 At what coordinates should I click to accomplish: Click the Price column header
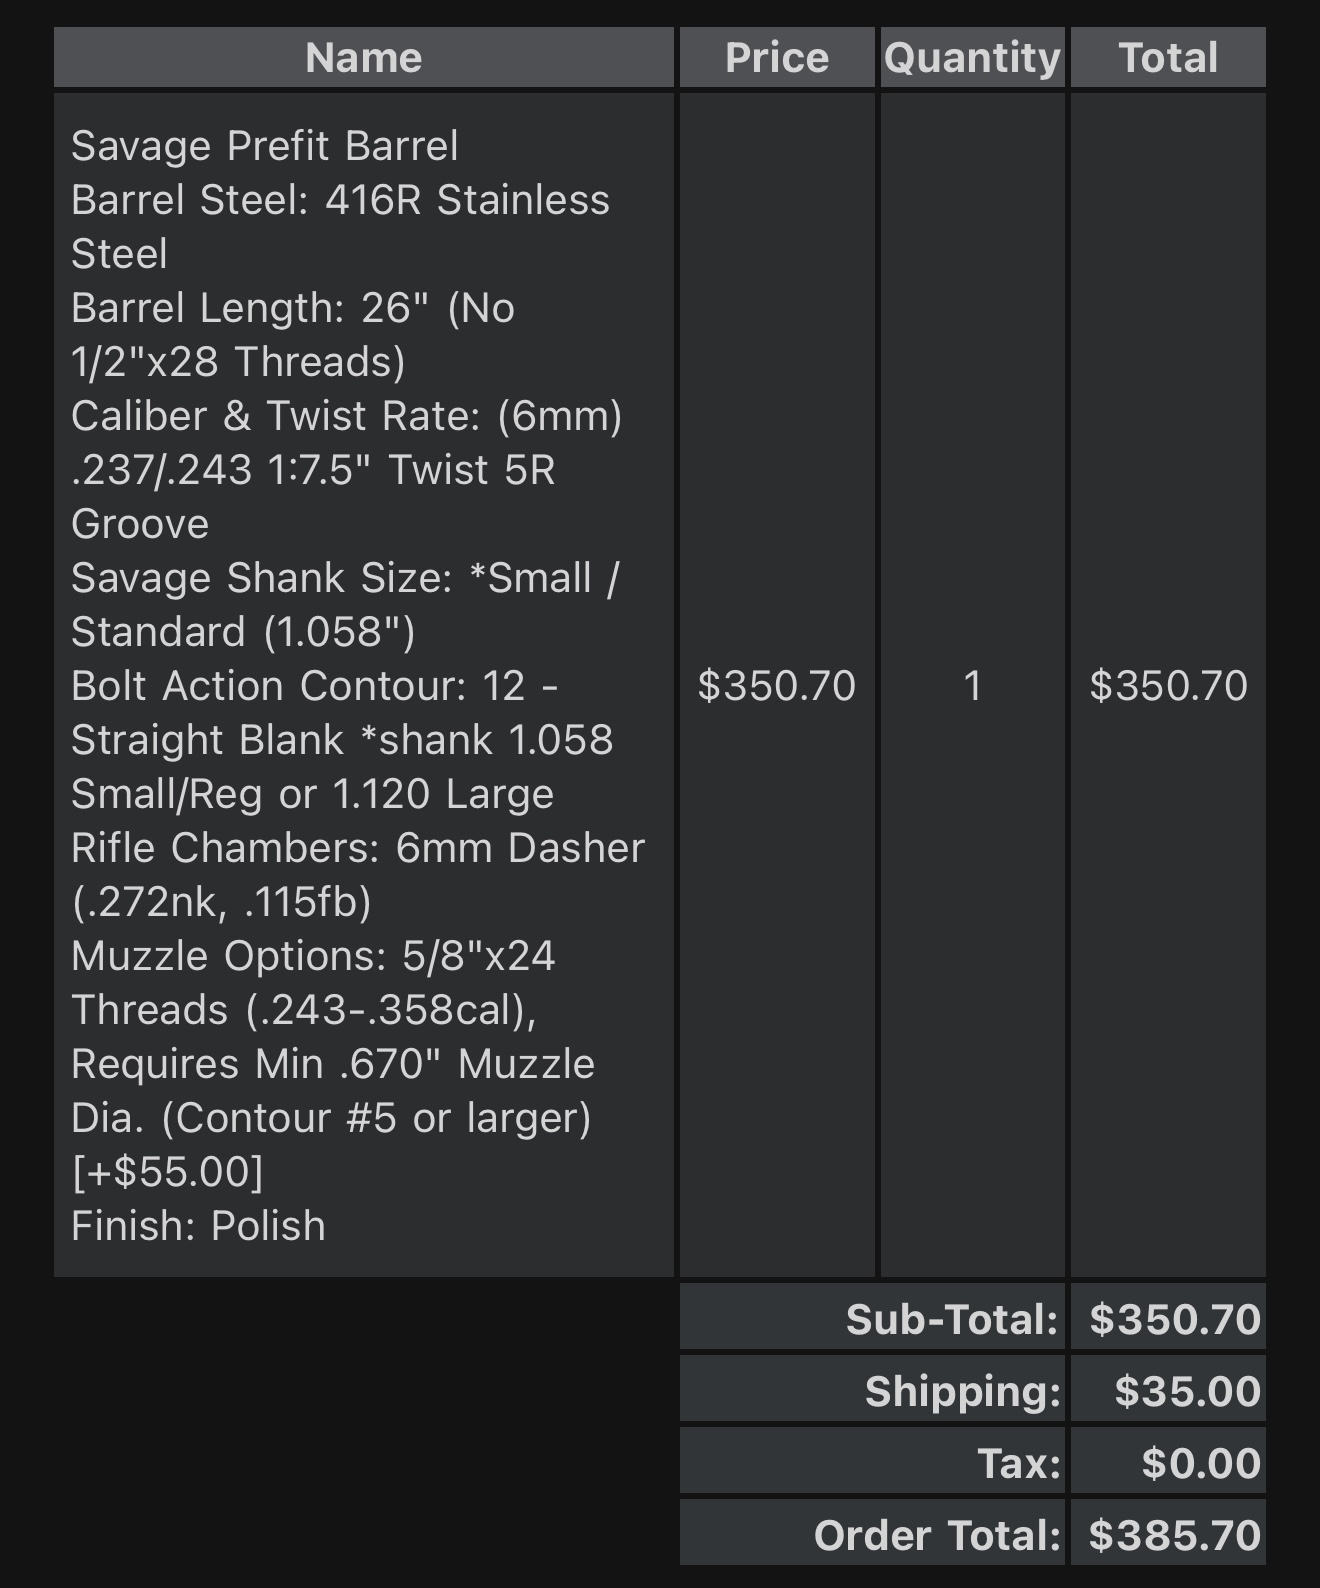(x=777, y=58)
